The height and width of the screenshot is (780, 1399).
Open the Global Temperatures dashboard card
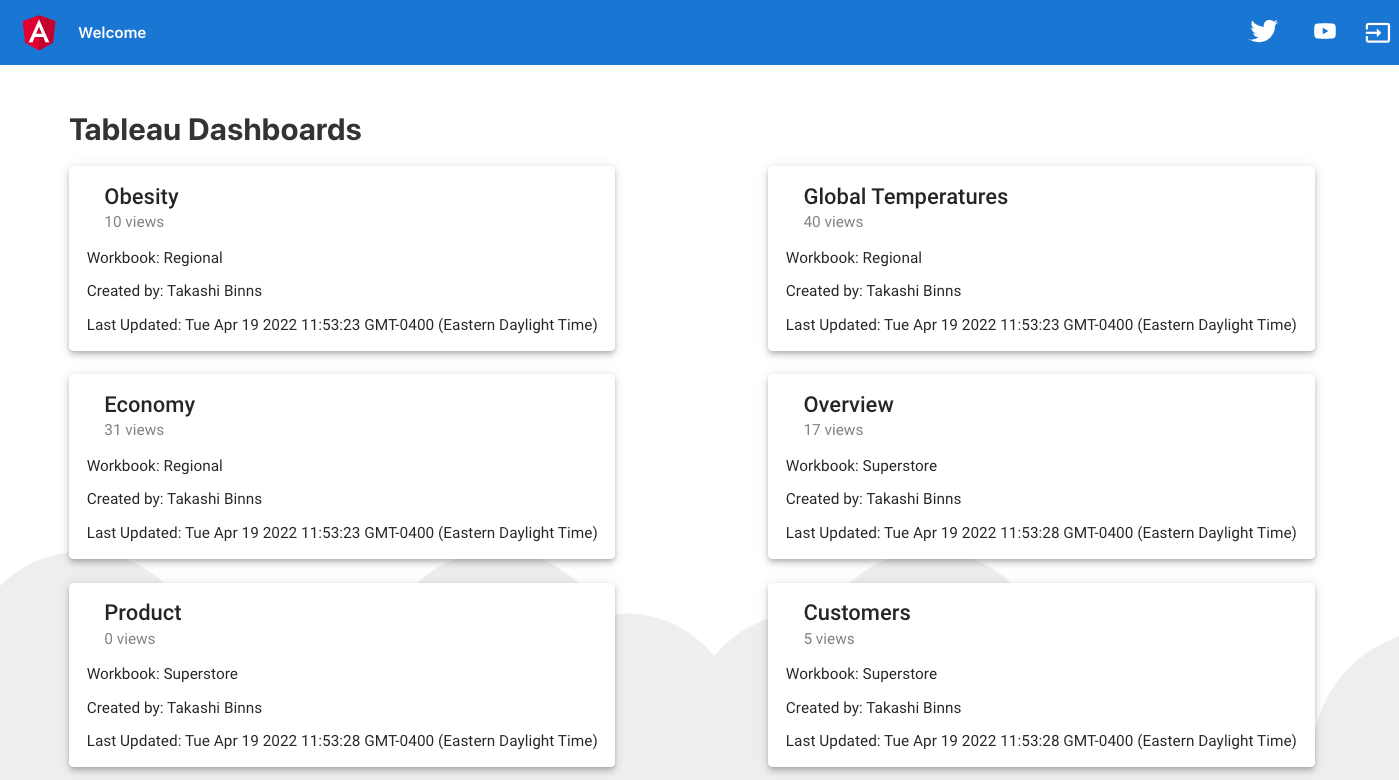(x=1040, y=258)
